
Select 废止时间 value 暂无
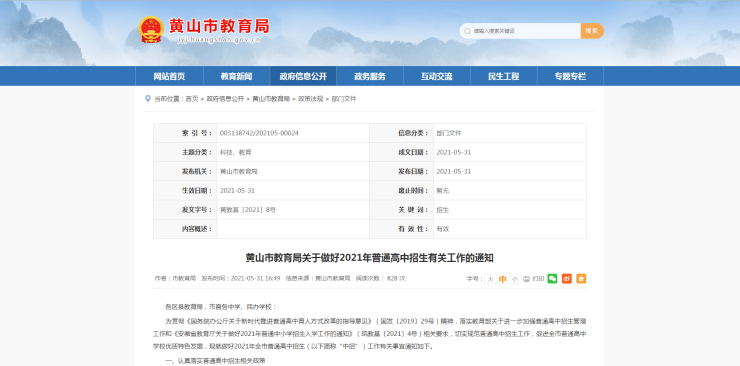443,191
